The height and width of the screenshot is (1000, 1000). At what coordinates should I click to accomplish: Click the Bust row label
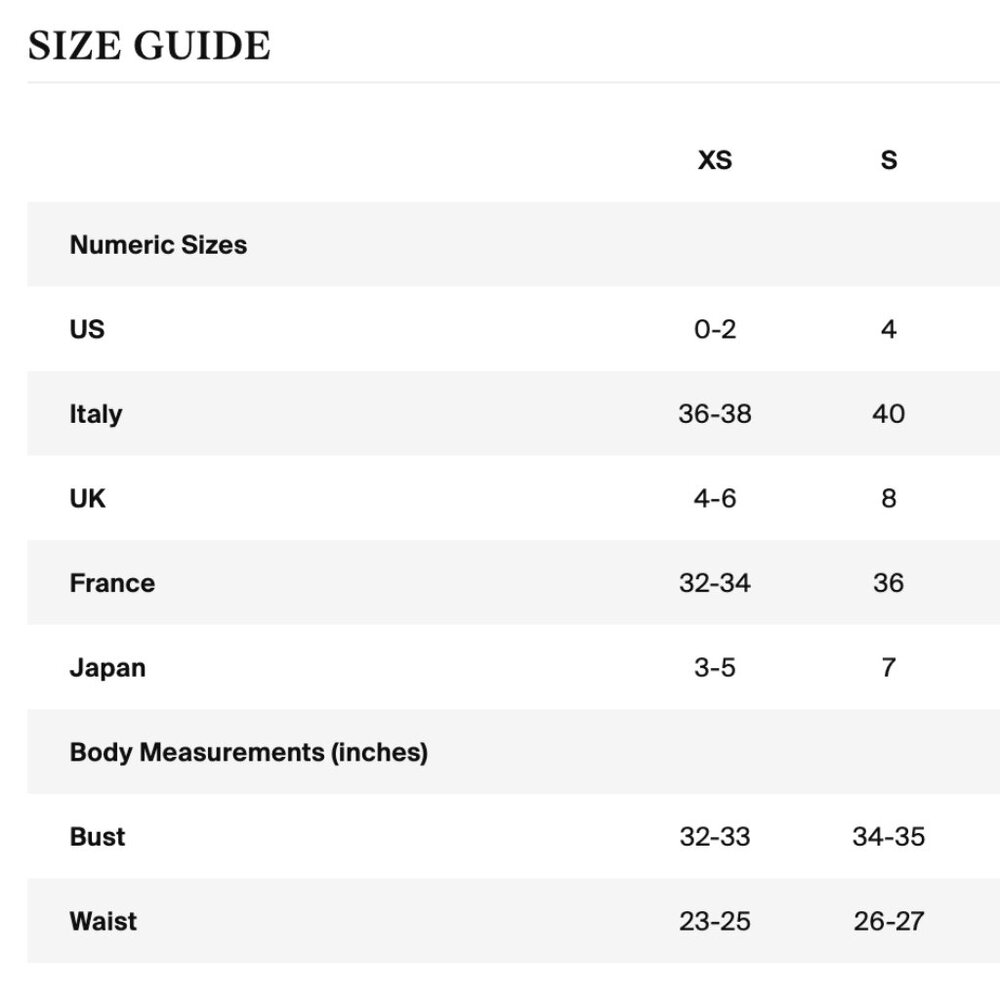pyautogui.click(x=98, y=837)
